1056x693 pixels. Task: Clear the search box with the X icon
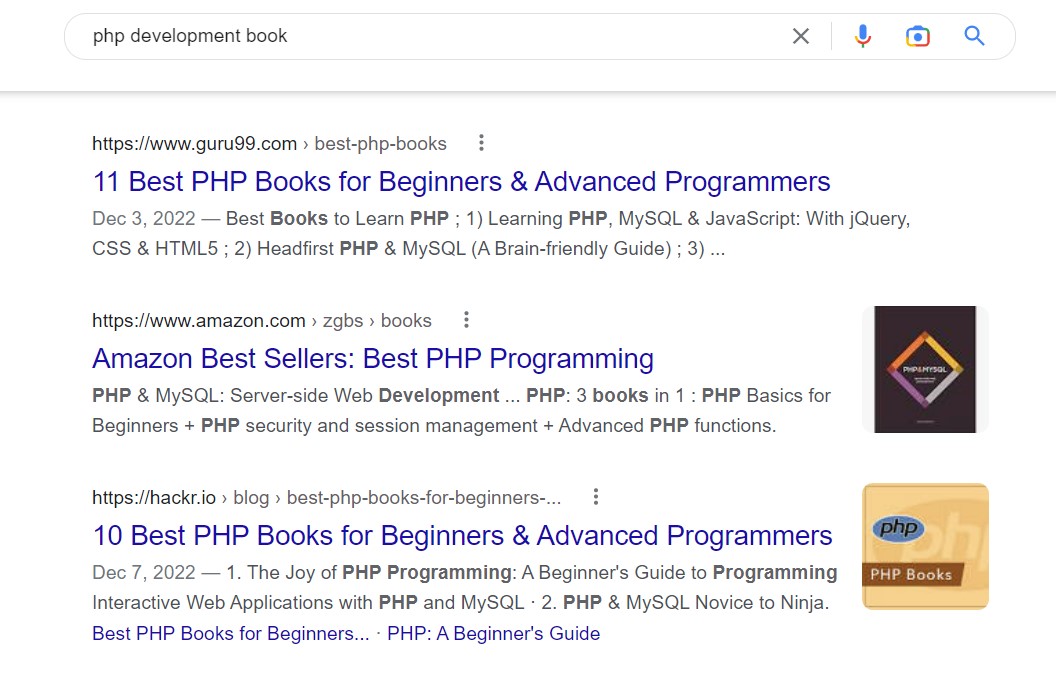801,36
